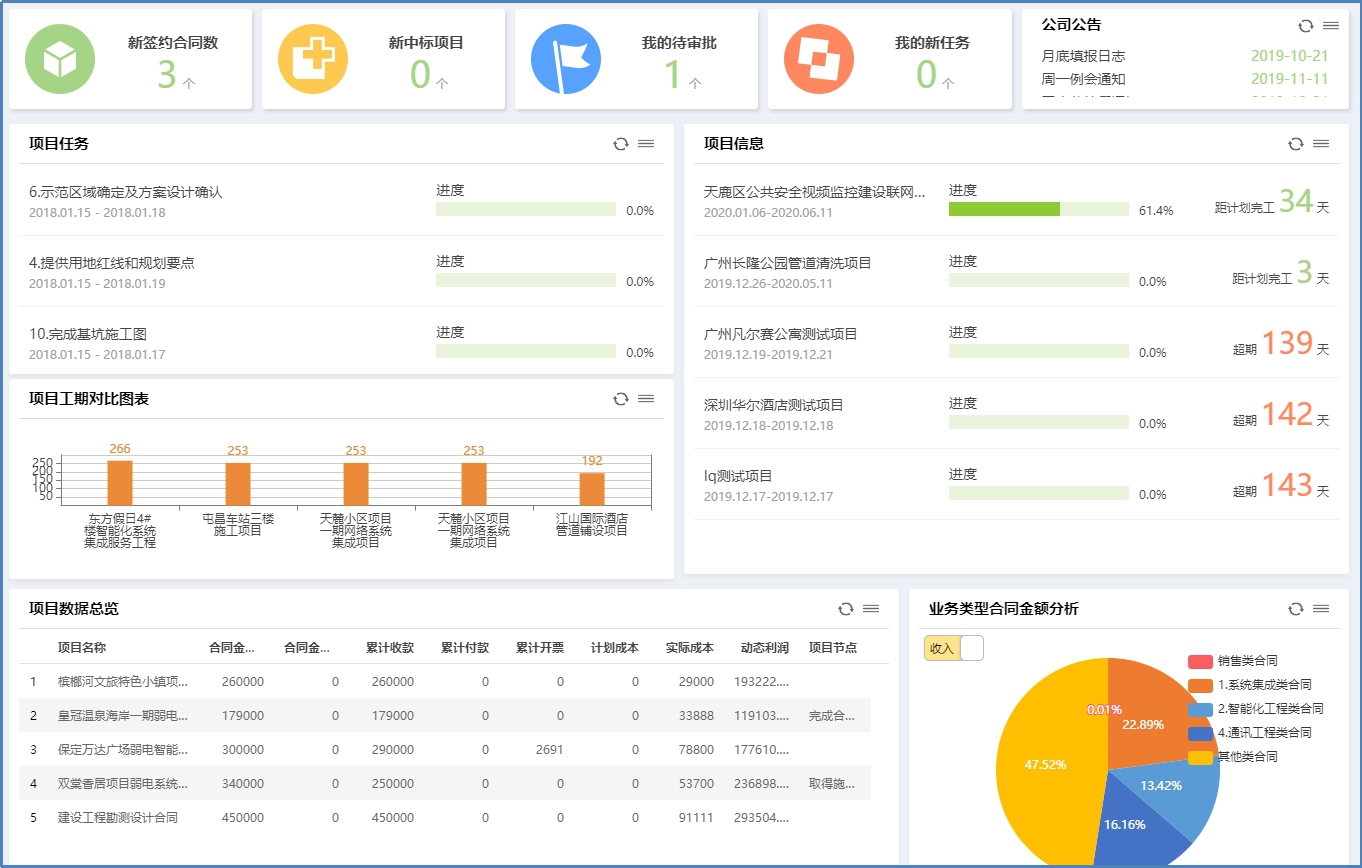Open the 月底填报日志 announcement
Screen dimensions: 1362x868
pos(1083,56)
